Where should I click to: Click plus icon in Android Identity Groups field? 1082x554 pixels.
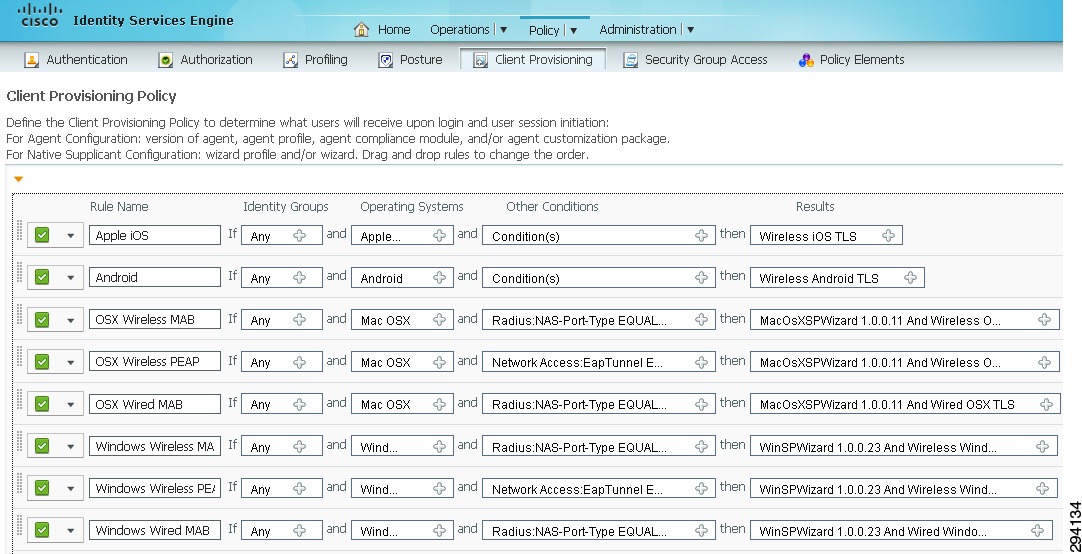[299, 277]
